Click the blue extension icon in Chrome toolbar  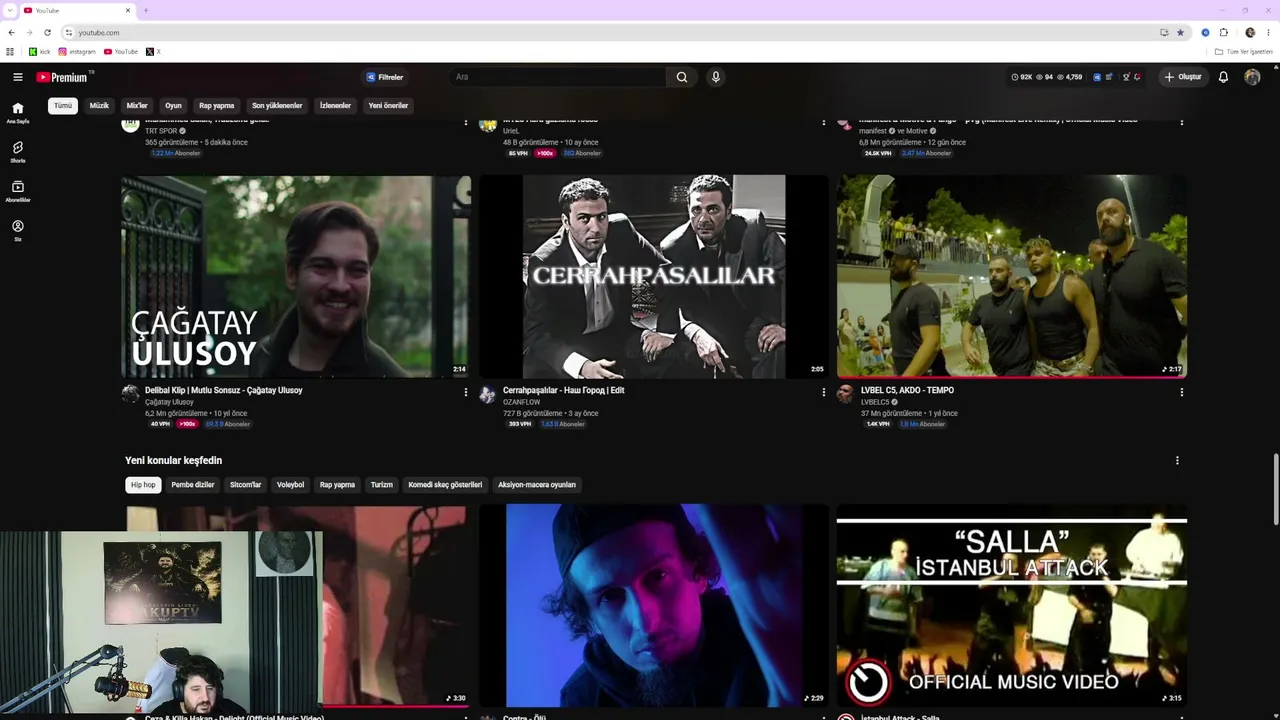click(x=1205, y=32)
